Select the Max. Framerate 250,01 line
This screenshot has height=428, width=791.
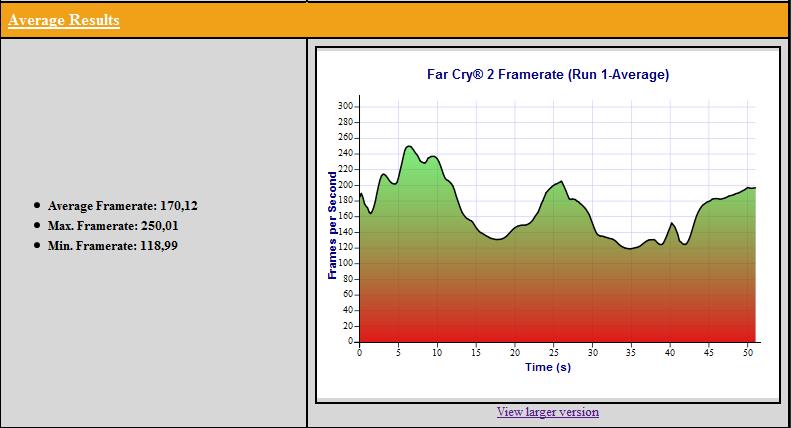[x=113, y=226]
